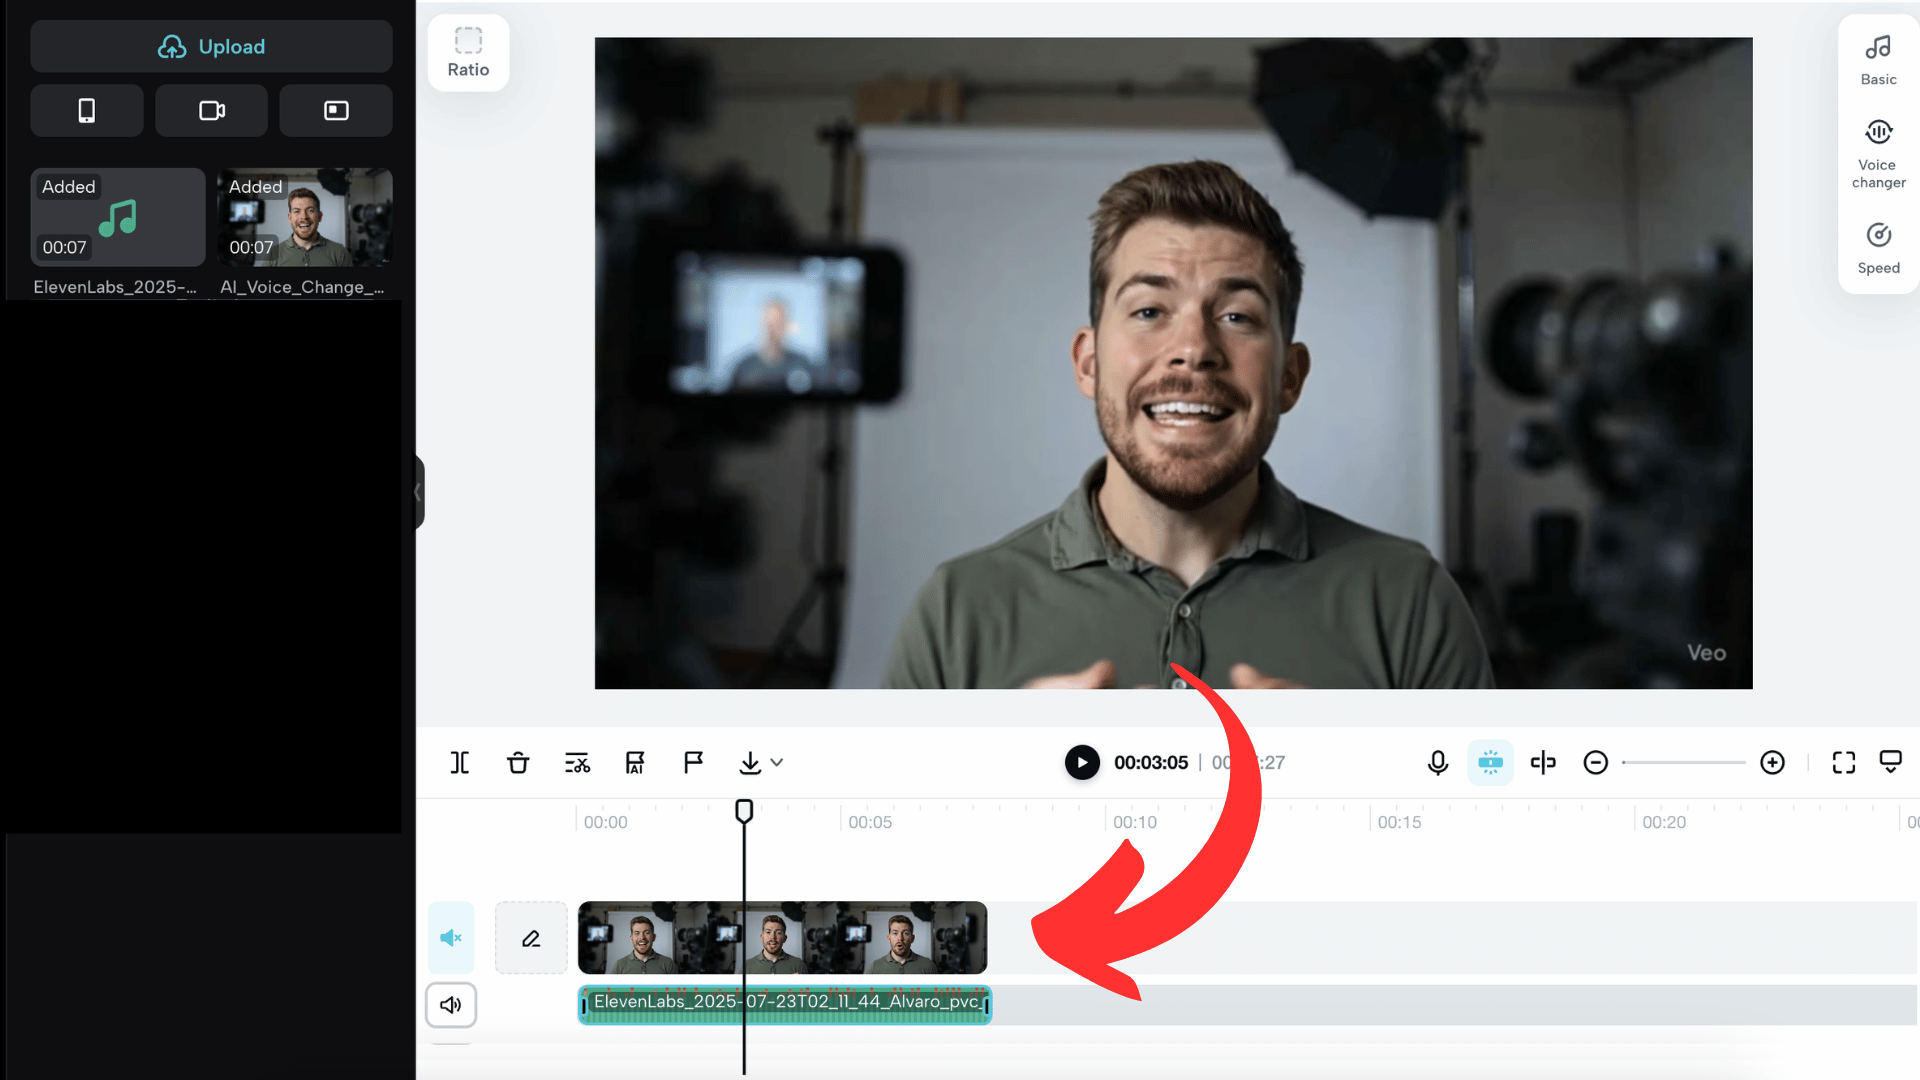The width and height of the screenshot is (1920, 1080).
Task: Click the timeline zoom slider track
Action: tap(1684, 763)
